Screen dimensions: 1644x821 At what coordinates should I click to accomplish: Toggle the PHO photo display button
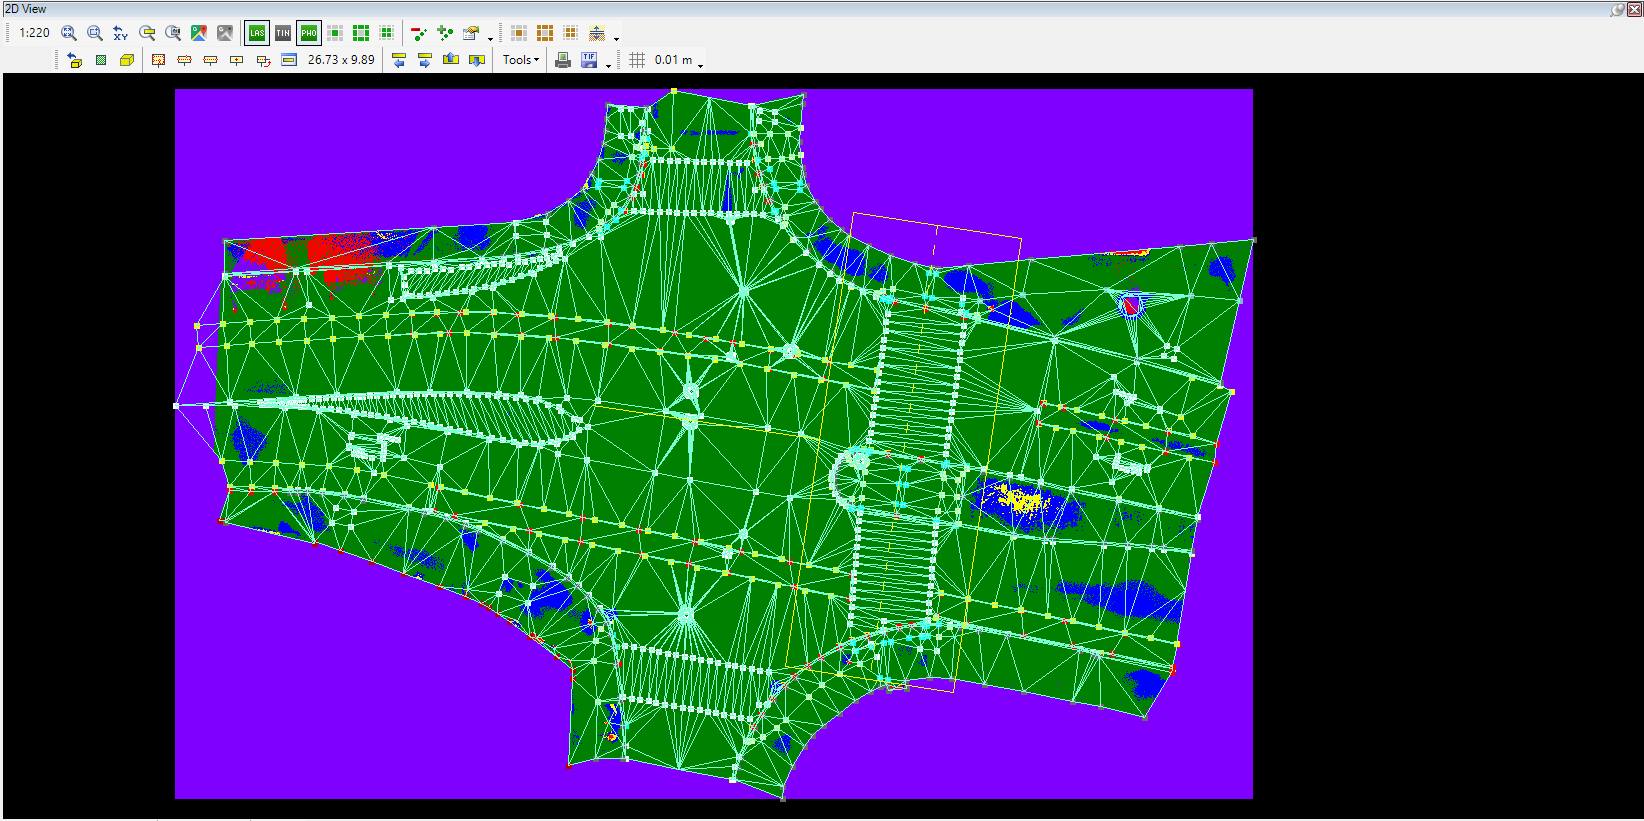[309, 33]
